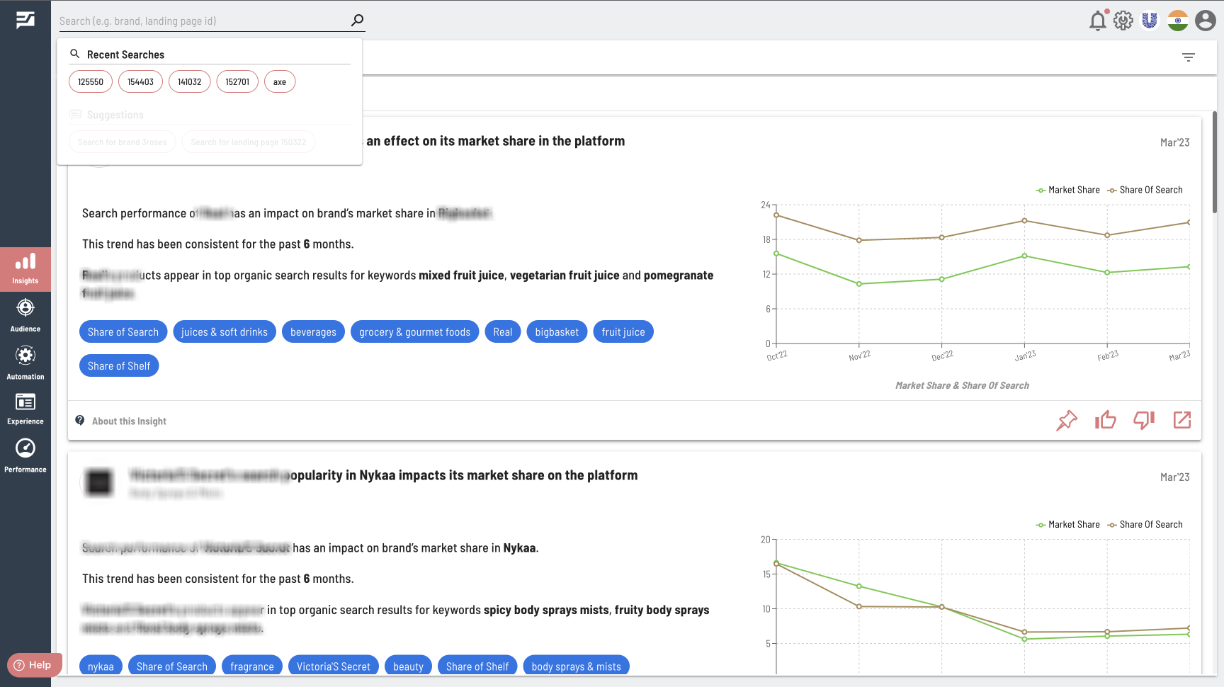Click the Unilever brand logo icon
The width and height of the screenshot is (1224, 687).
click(1150, 20)
